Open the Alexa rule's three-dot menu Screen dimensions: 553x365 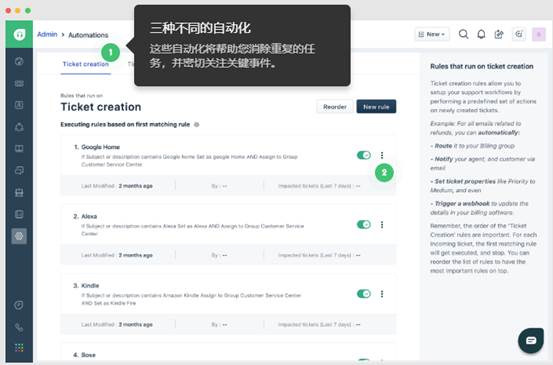(x=382, y=225)
